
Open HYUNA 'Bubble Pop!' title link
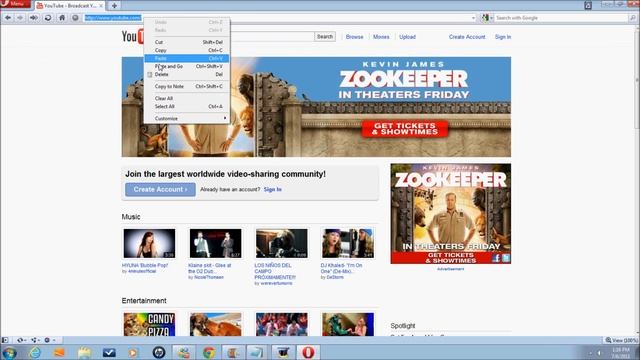145,265
